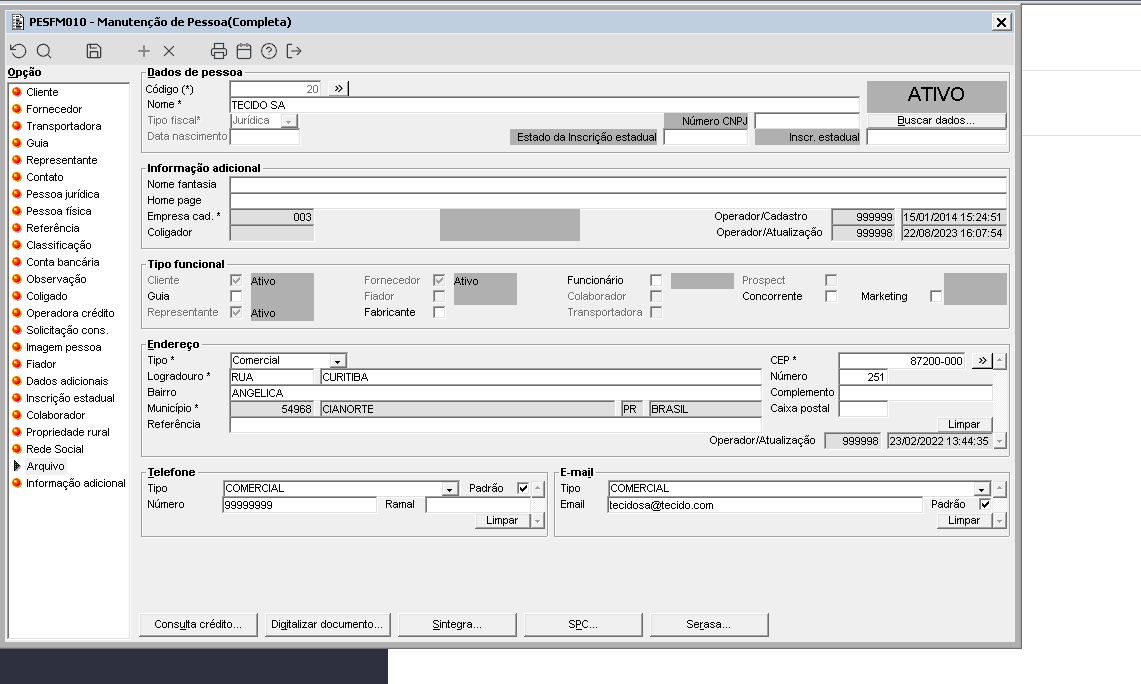Click Endereço scroll up arrow
The image size is (1141, 684).
click(1001, 360)
